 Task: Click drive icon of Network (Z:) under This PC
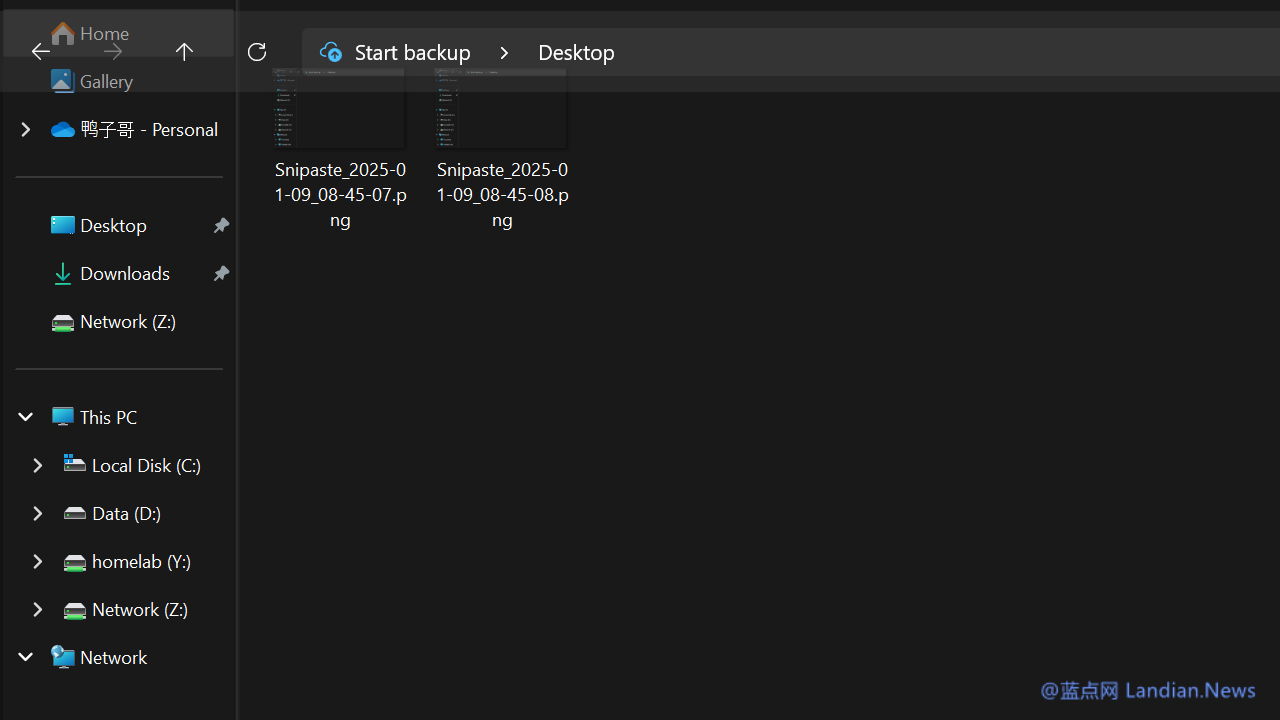(x=75, y=611)
